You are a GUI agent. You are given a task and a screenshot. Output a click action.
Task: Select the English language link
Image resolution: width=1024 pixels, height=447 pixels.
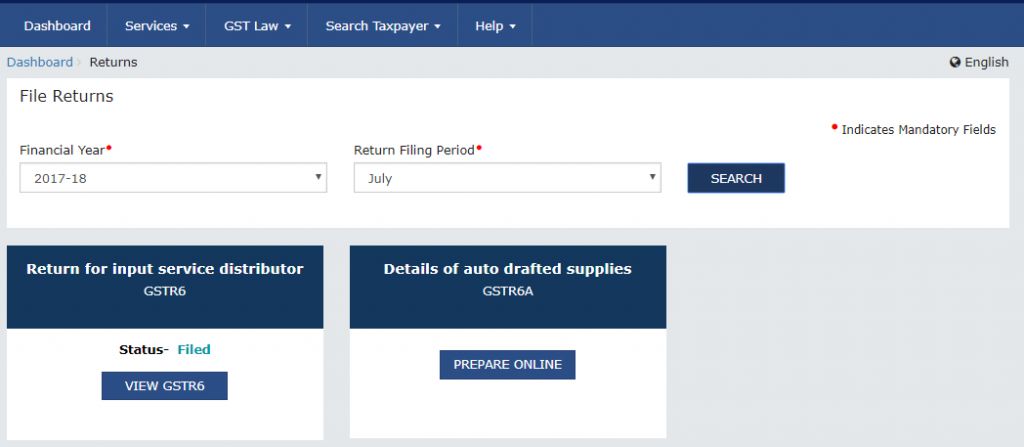tap(986, 62)
